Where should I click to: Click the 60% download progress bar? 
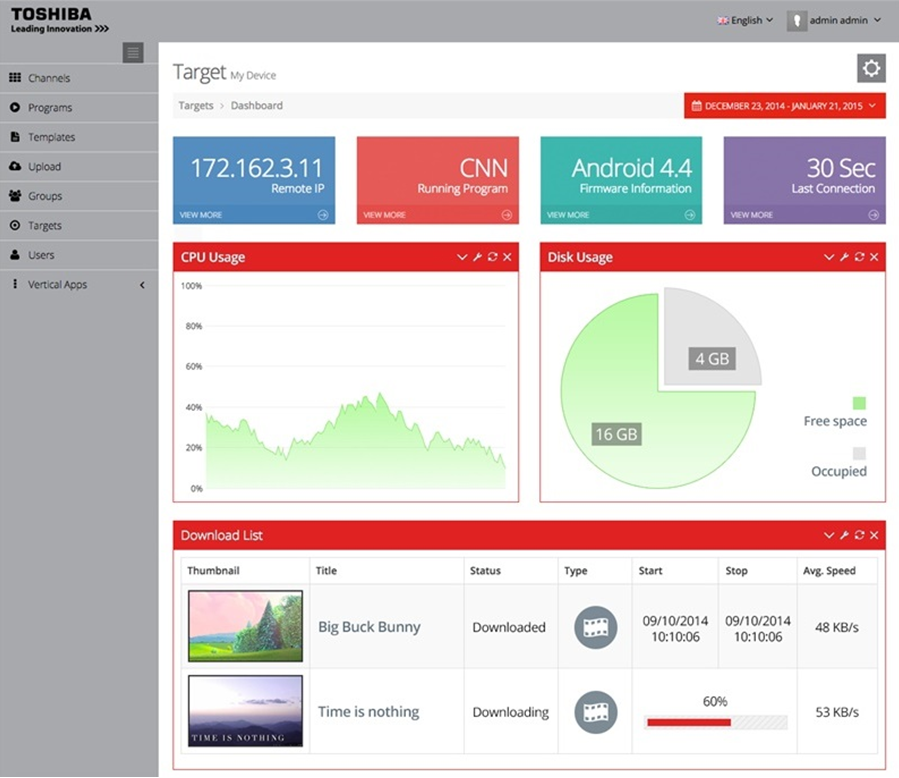coord(716,722)
